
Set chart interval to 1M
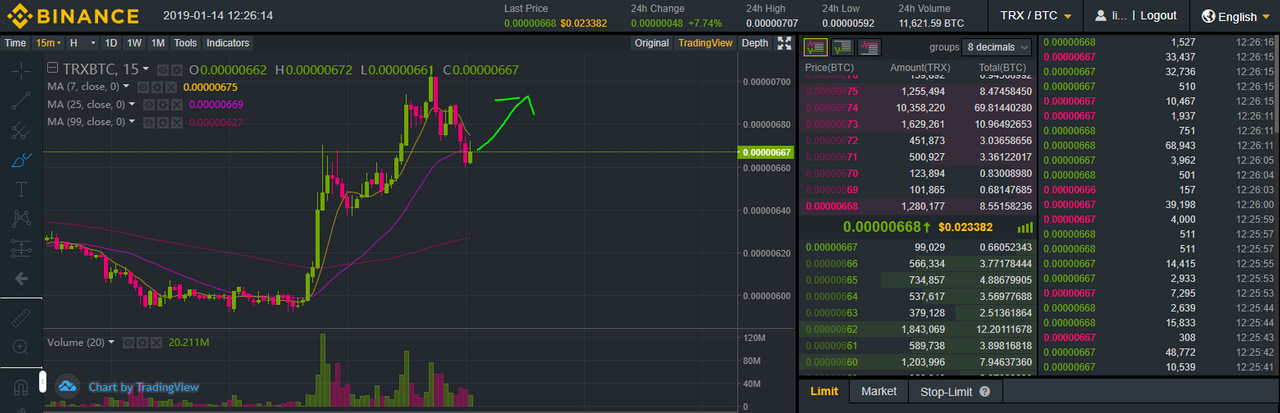click(x=158, y=43)
